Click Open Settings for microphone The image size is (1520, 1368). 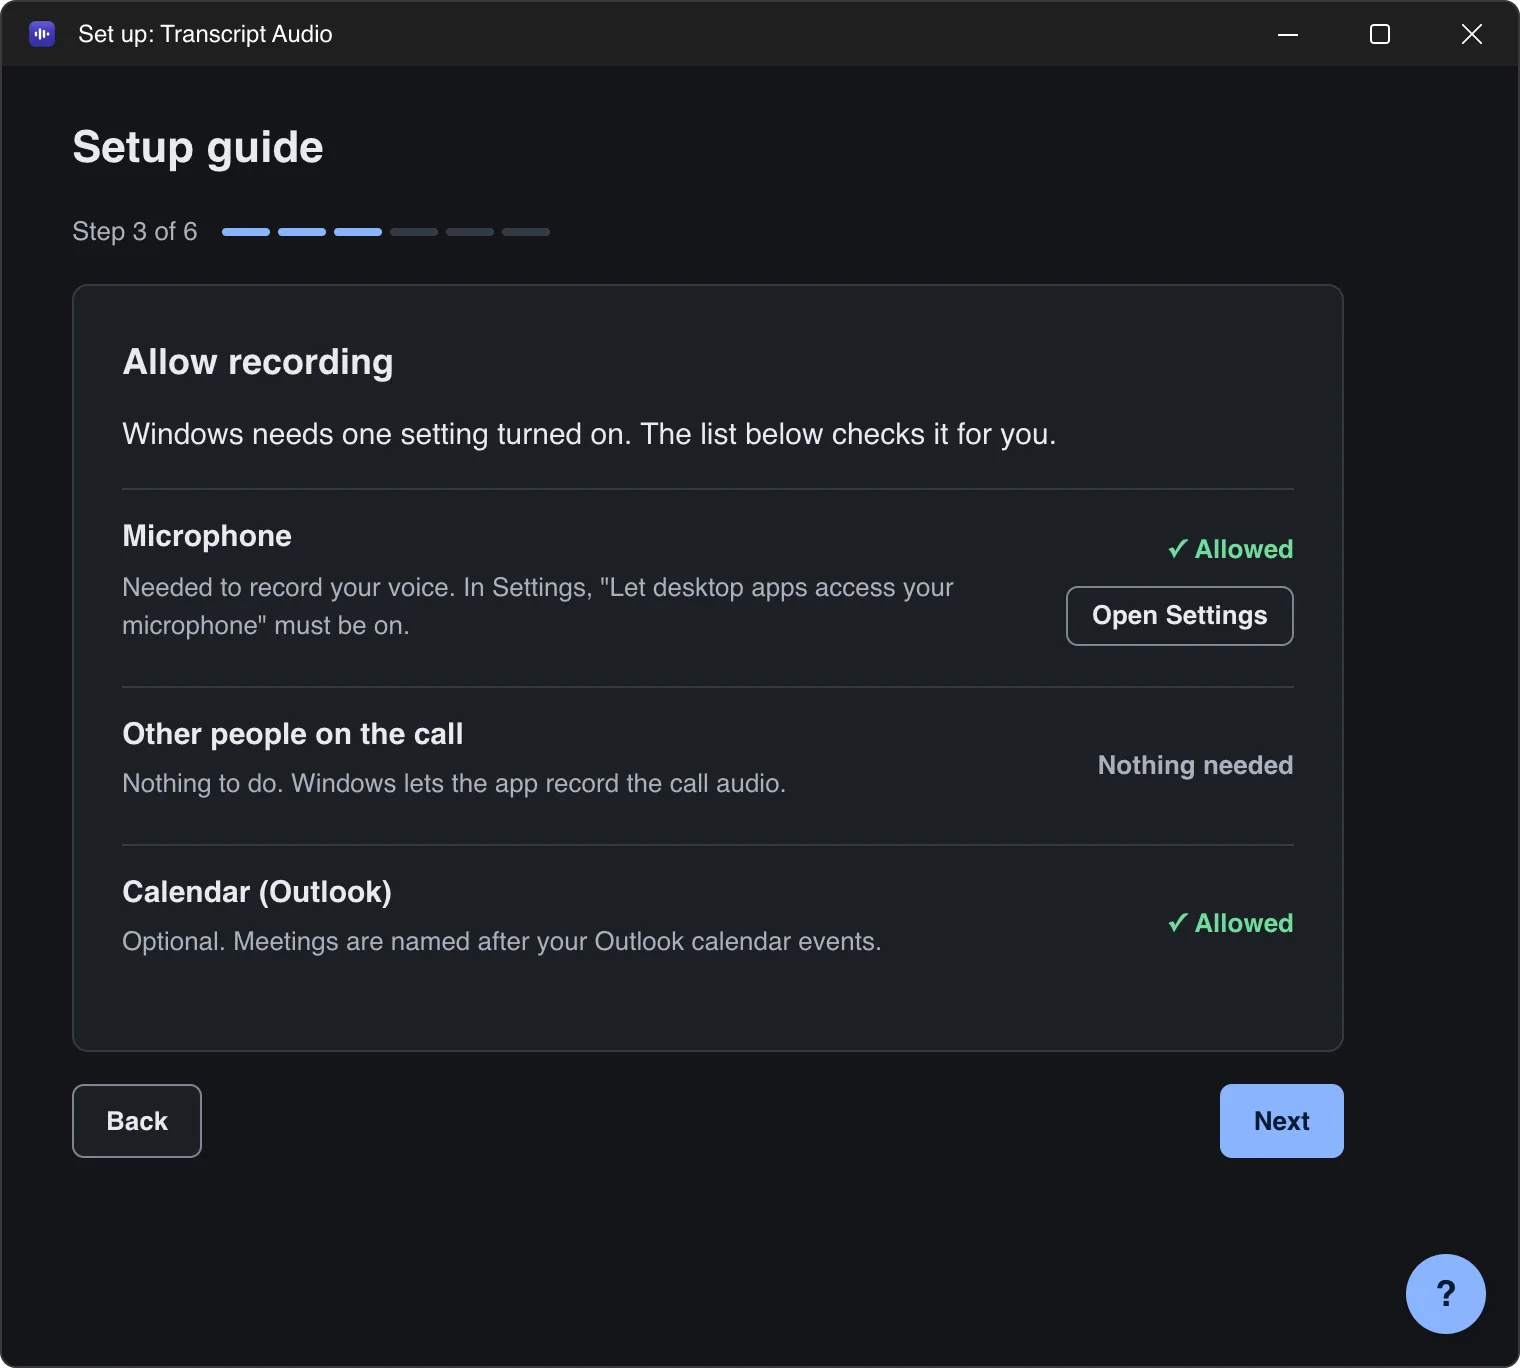coord(1179,616)
